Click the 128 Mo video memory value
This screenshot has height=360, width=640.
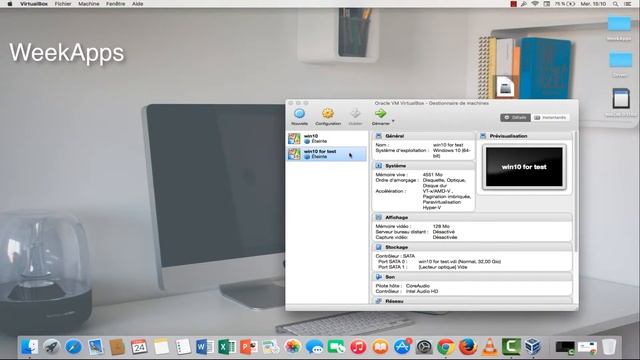[441, 226]
